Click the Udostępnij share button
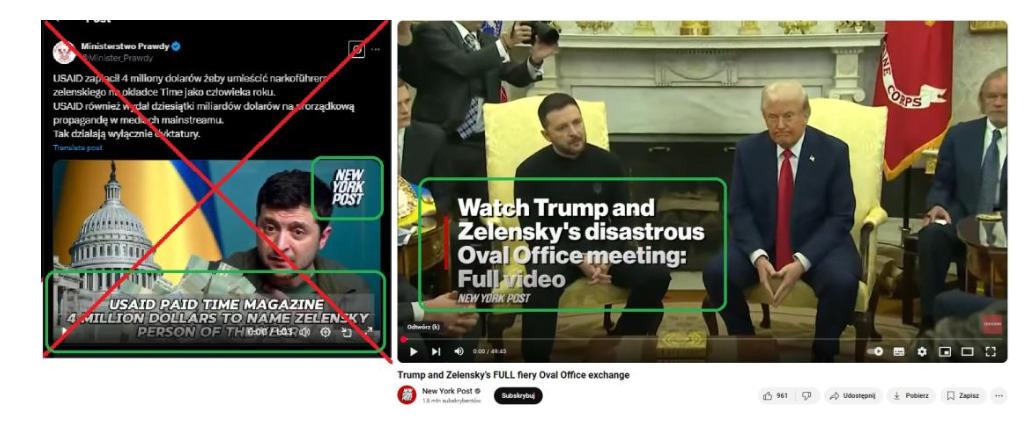 pos(853,396)
